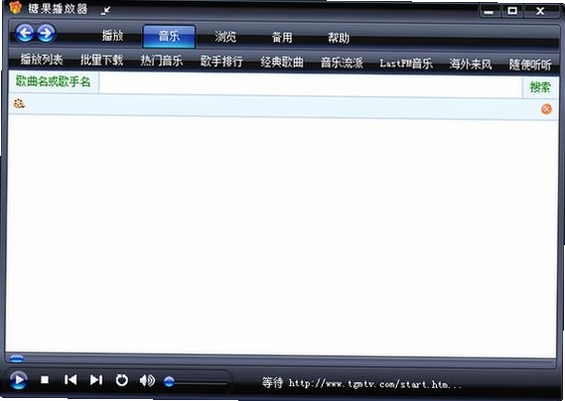Skip to the next track

[x=96, y=380]
